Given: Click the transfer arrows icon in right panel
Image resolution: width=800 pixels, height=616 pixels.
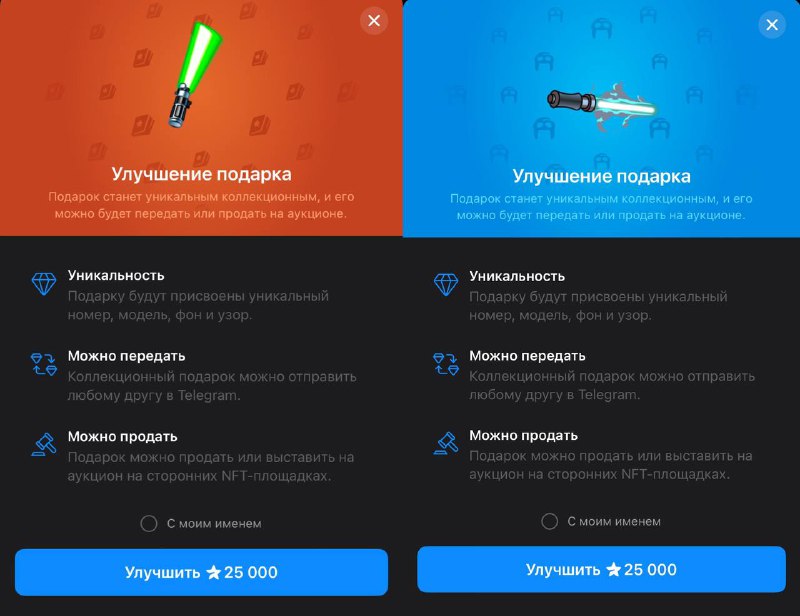Looking at the screenshot, I should coord(446,364).
